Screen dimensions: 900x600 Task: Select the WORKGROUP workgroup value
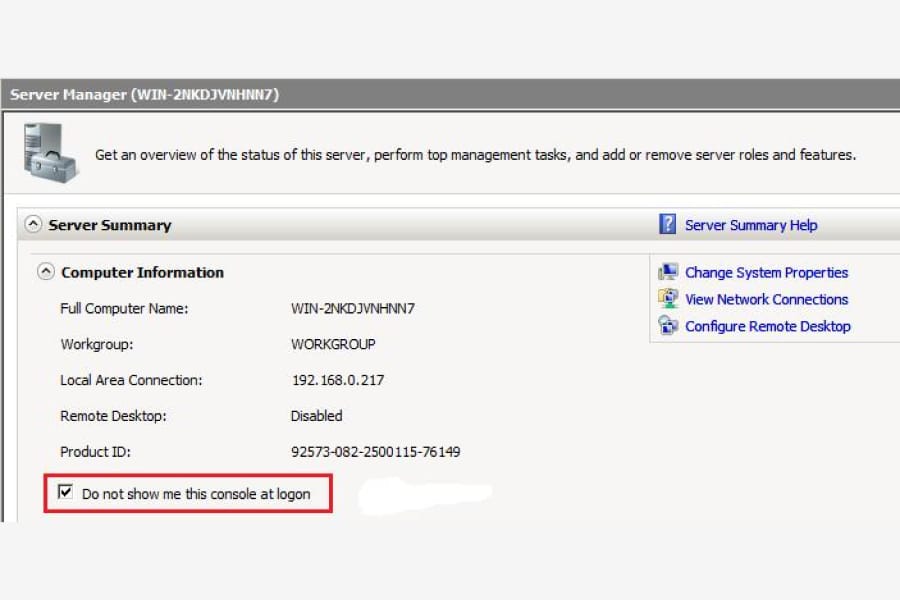(x=333, y=344)
